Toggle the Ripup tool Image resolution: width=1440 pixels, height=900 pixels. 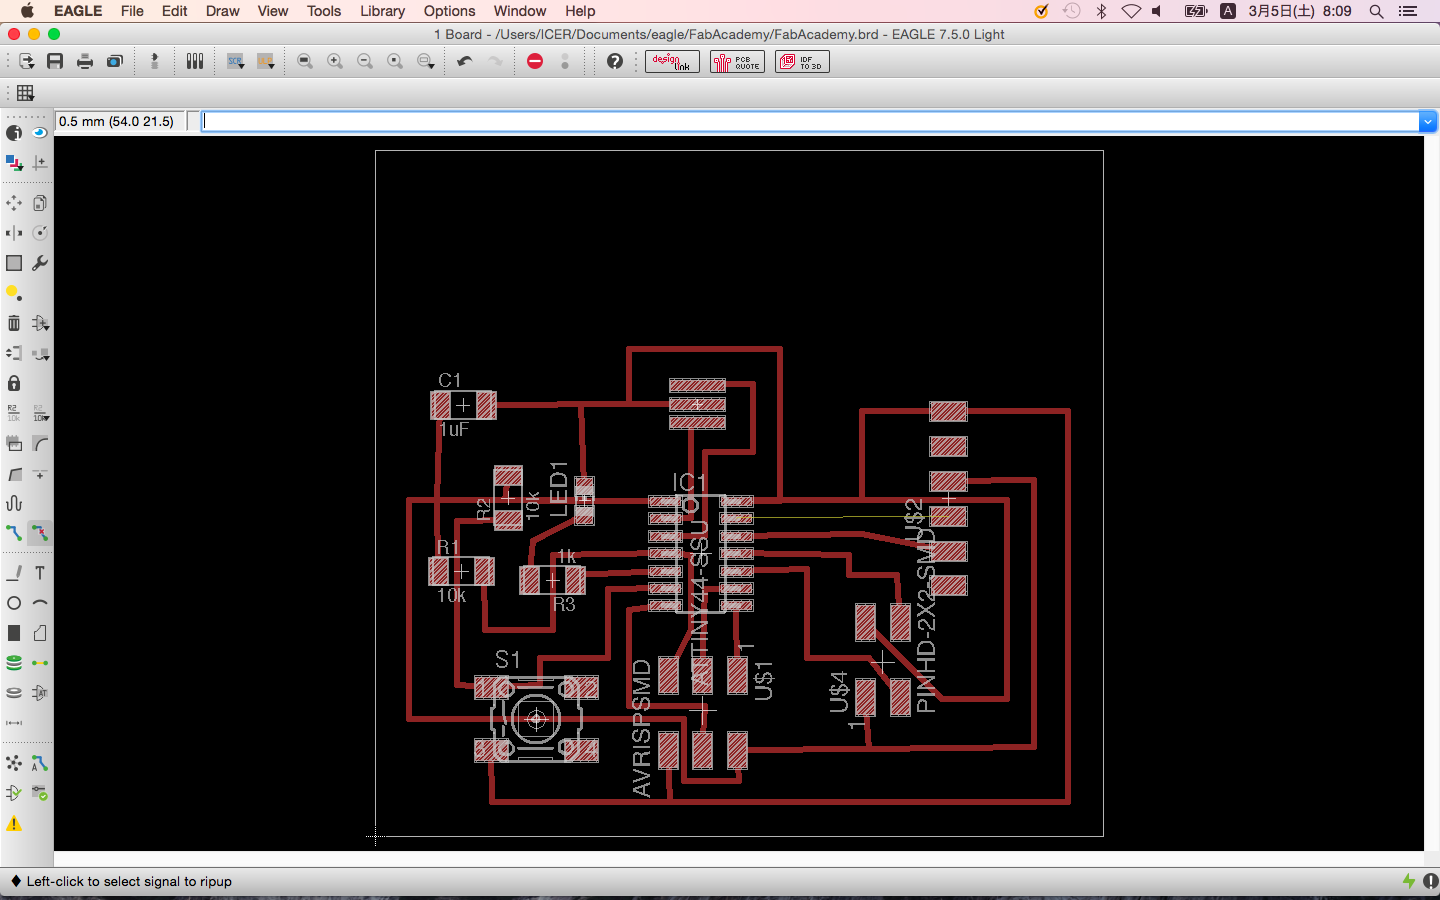point(40,533)
